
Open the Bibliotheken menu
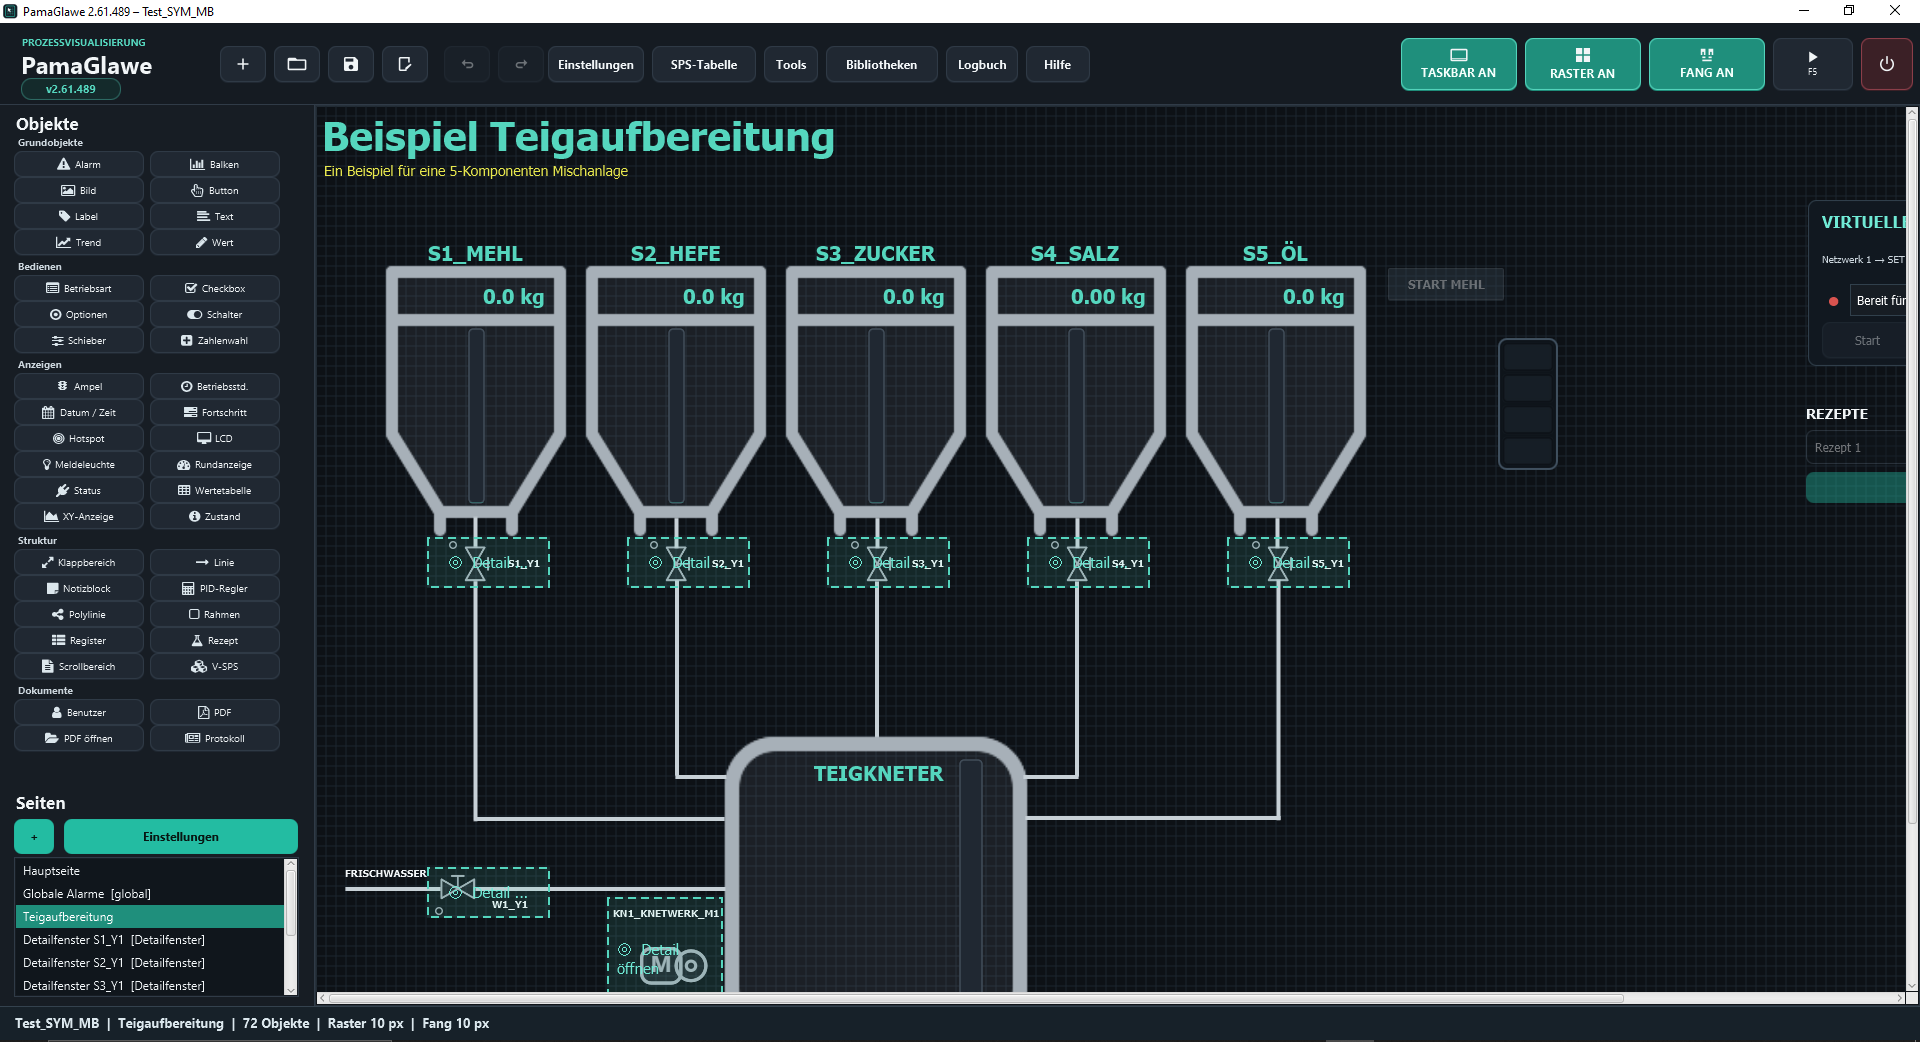coord(881,65)
